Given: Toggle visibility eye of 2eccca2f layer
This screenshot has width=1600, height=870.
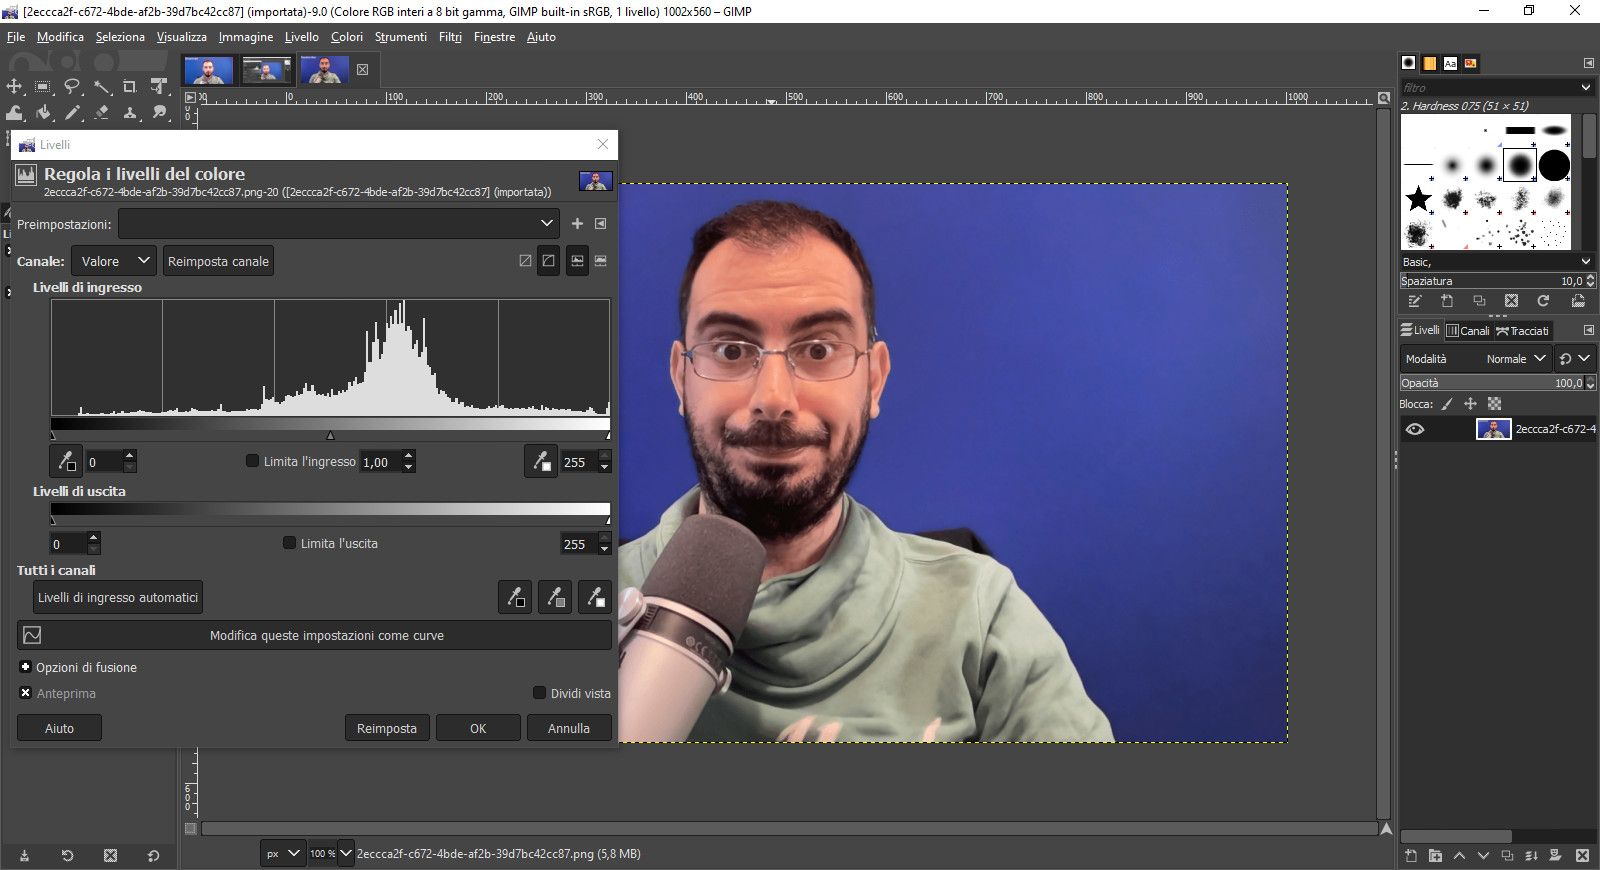Looking at the screenshot, I should click(1415, 429).
